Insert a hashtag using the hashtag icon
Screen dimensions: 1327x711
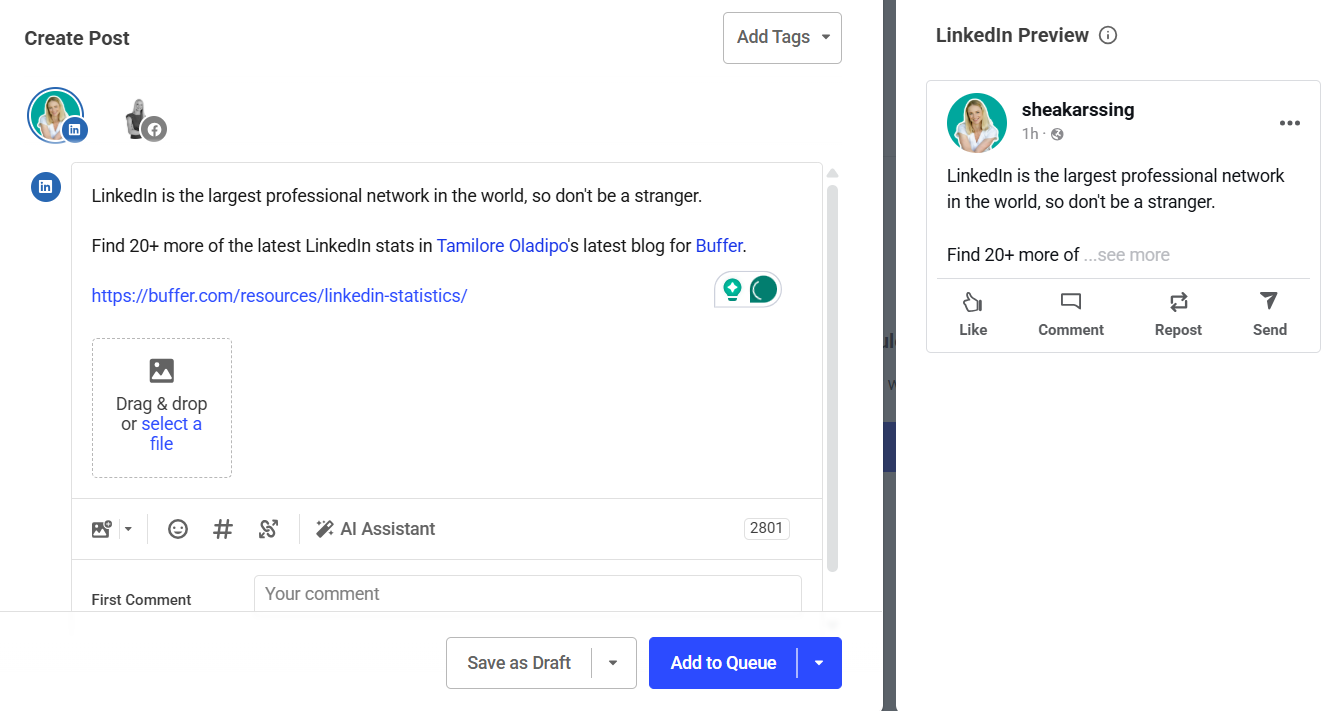point(222,528)
